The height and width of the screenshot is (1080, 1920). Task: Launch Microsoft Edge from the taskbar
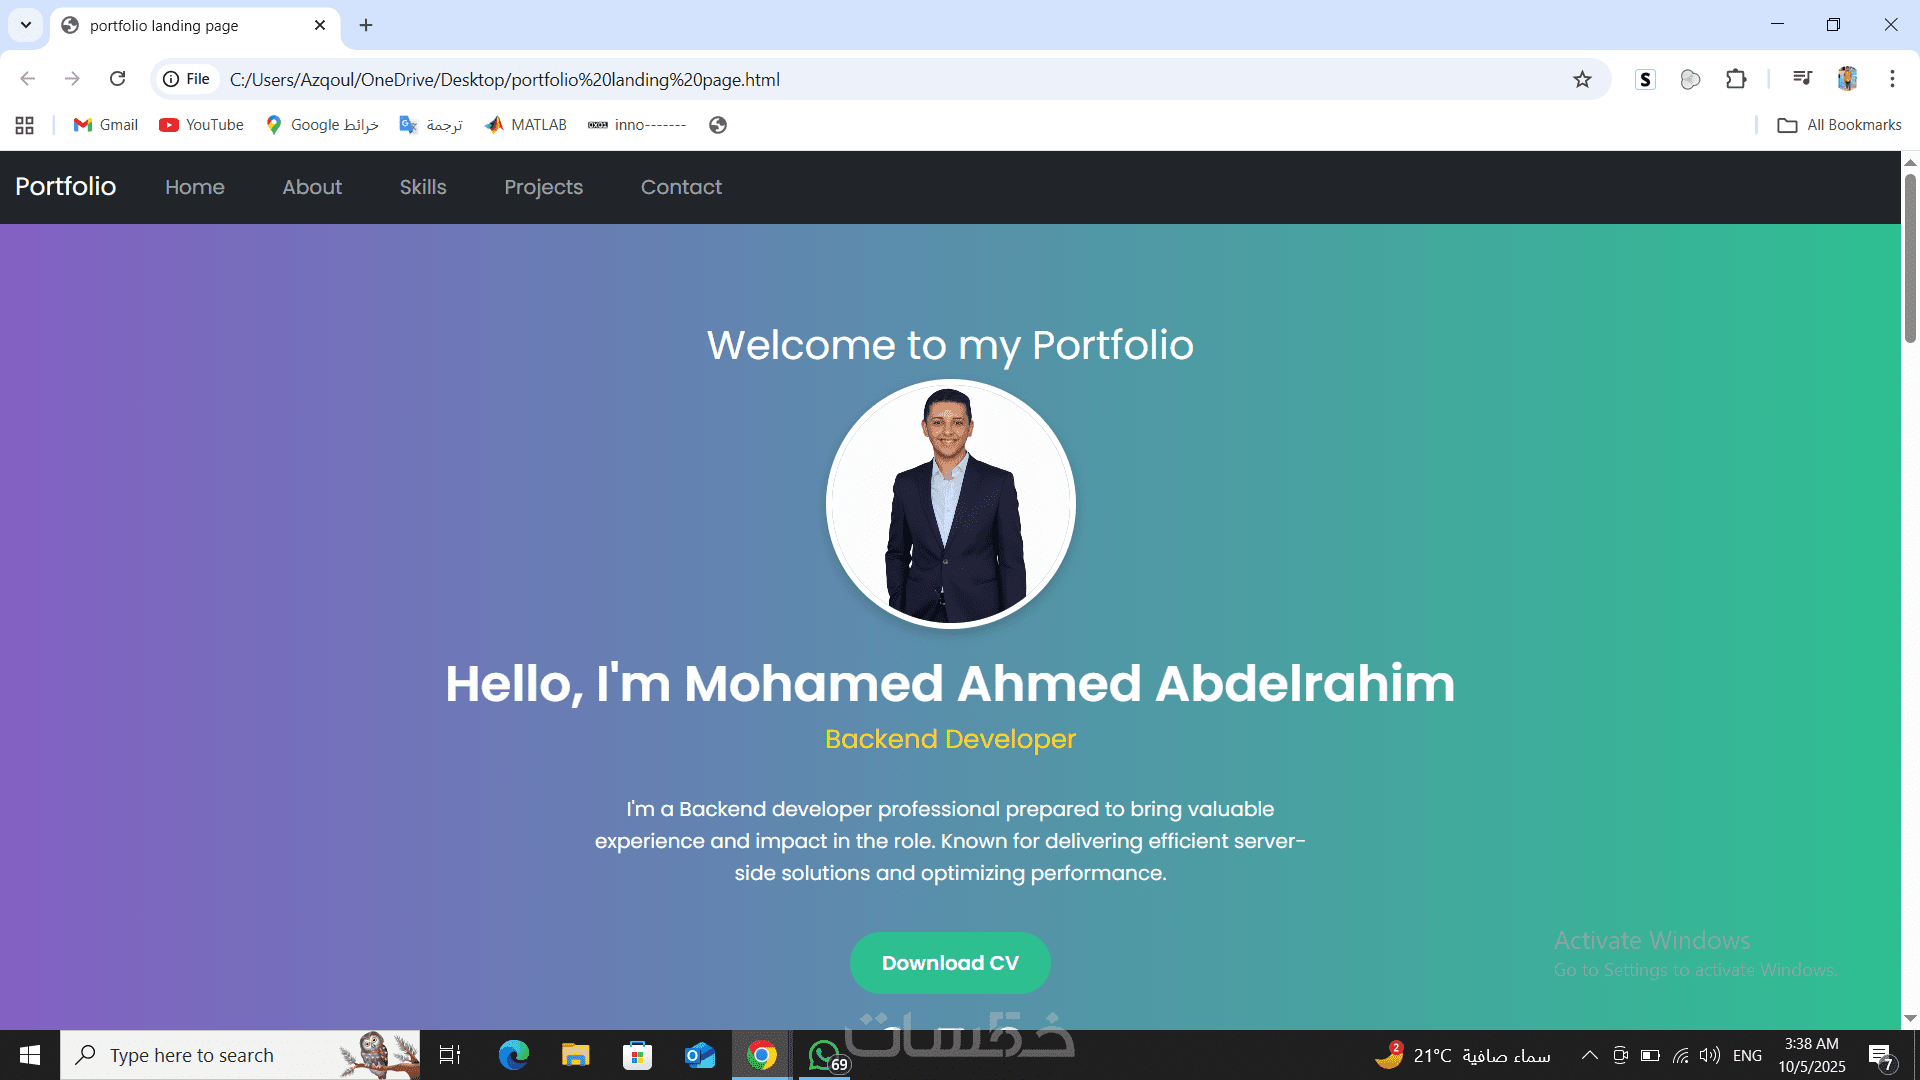[x=514, y=1055]
